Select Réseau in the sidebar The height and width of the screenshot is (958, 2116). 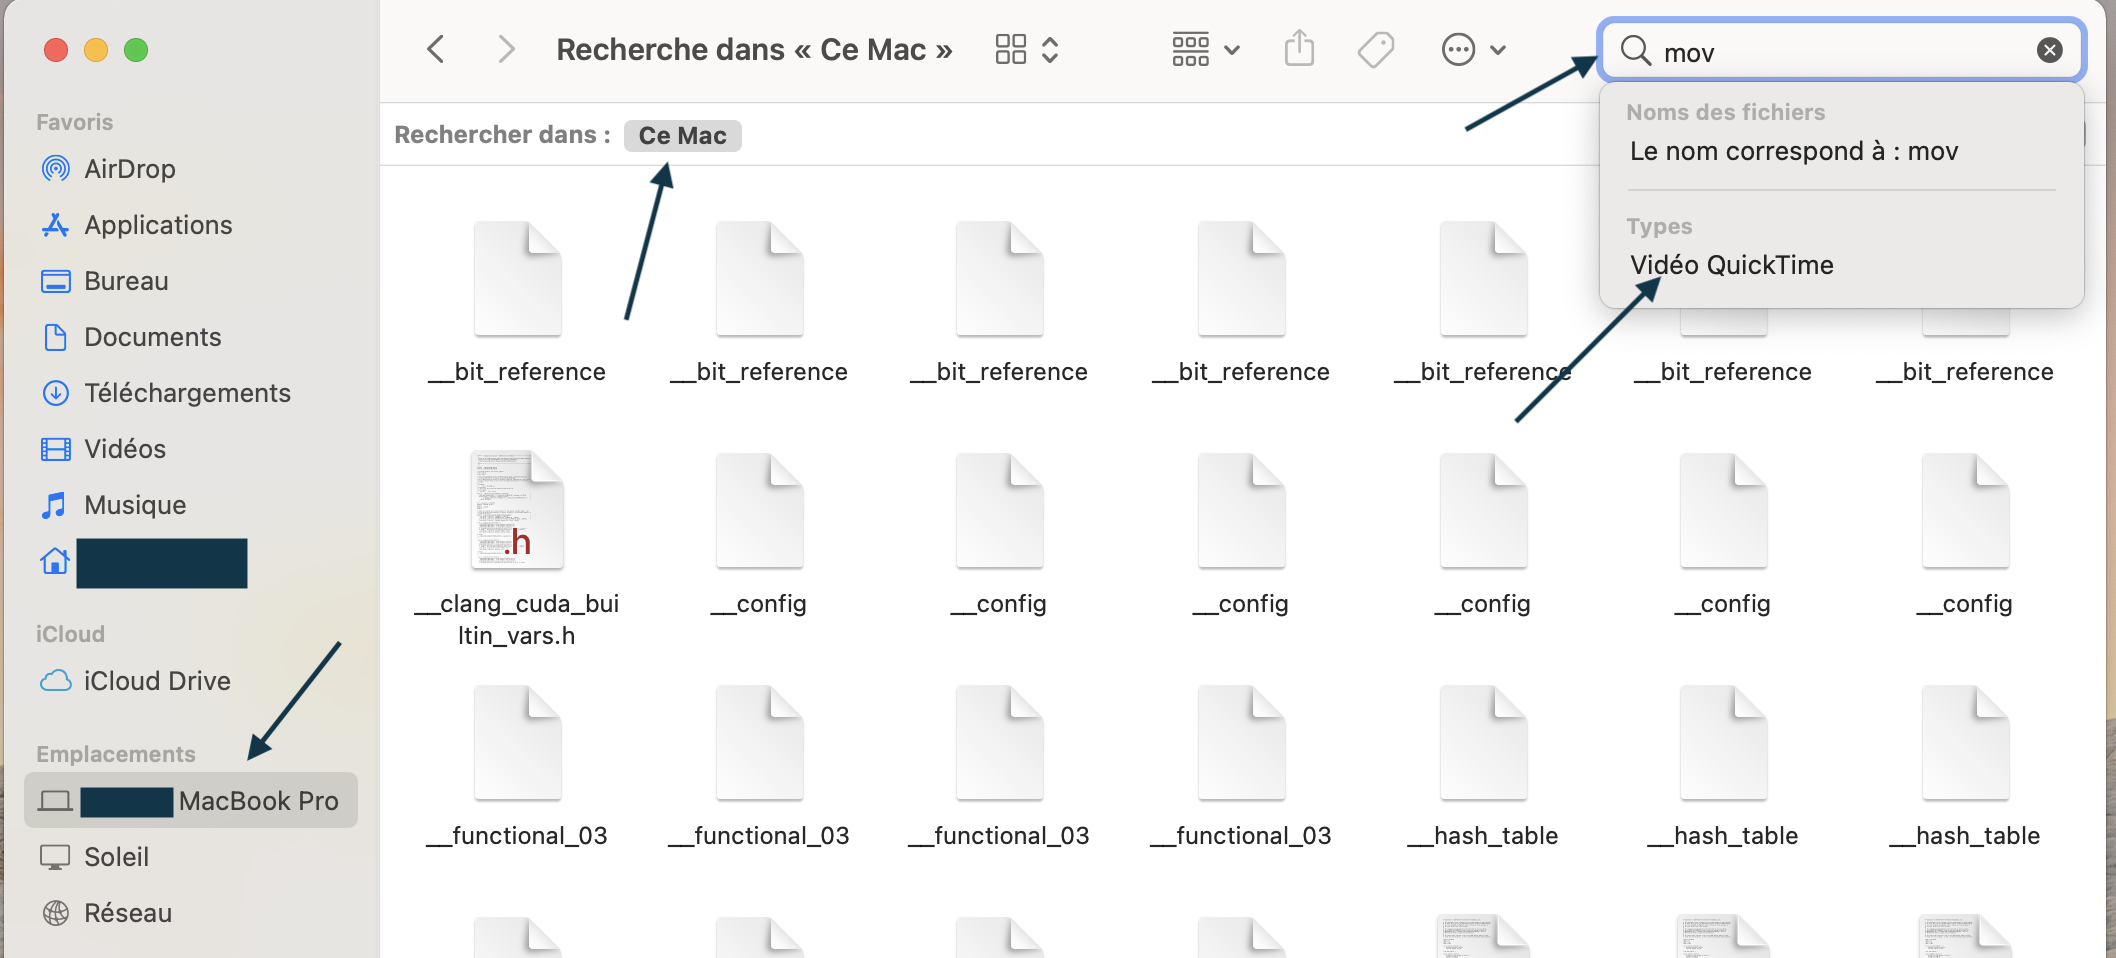pos(127,913)
